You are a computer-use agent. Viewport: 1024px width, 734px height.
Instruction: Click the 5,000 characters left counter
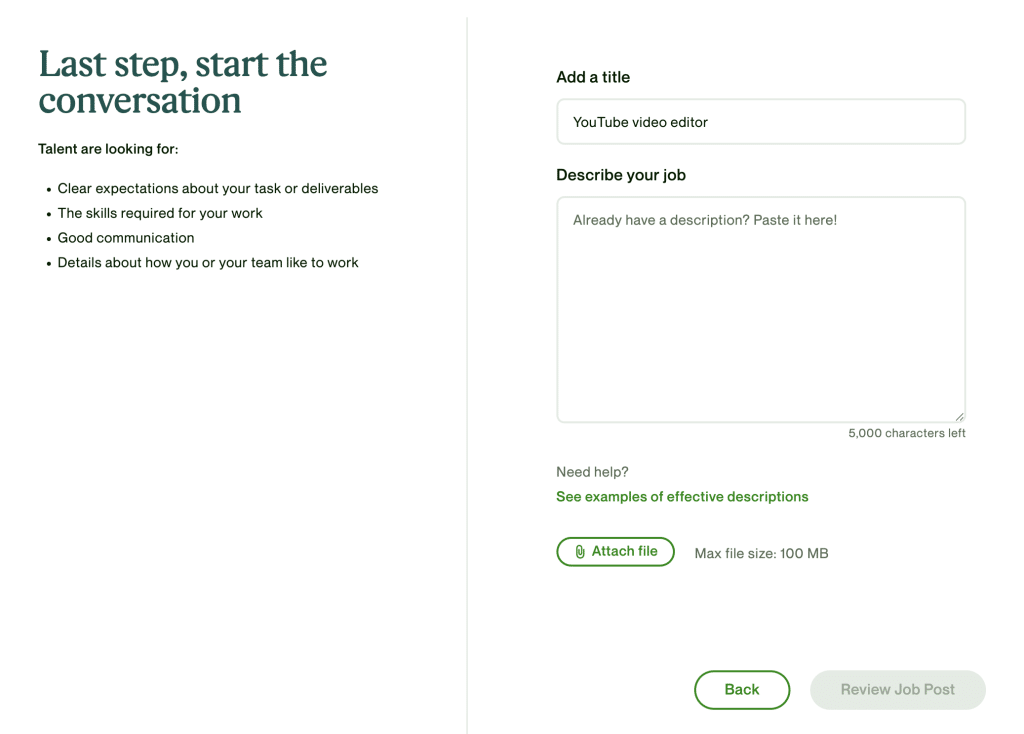tap(906, 433)
